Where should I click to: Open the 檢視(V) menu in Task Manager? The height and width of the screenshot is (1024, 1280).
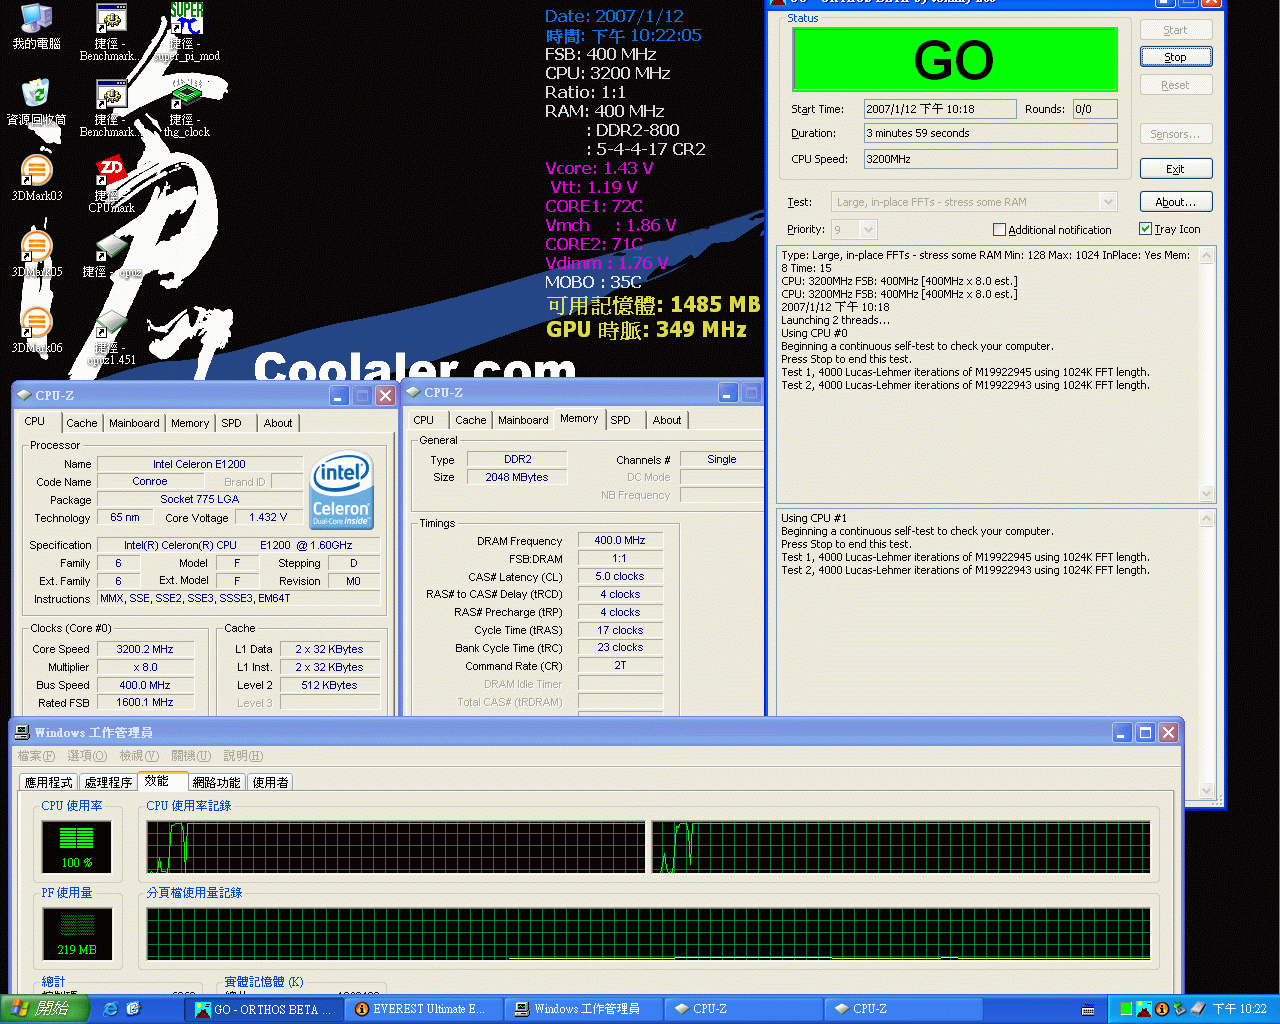point(139,756)
